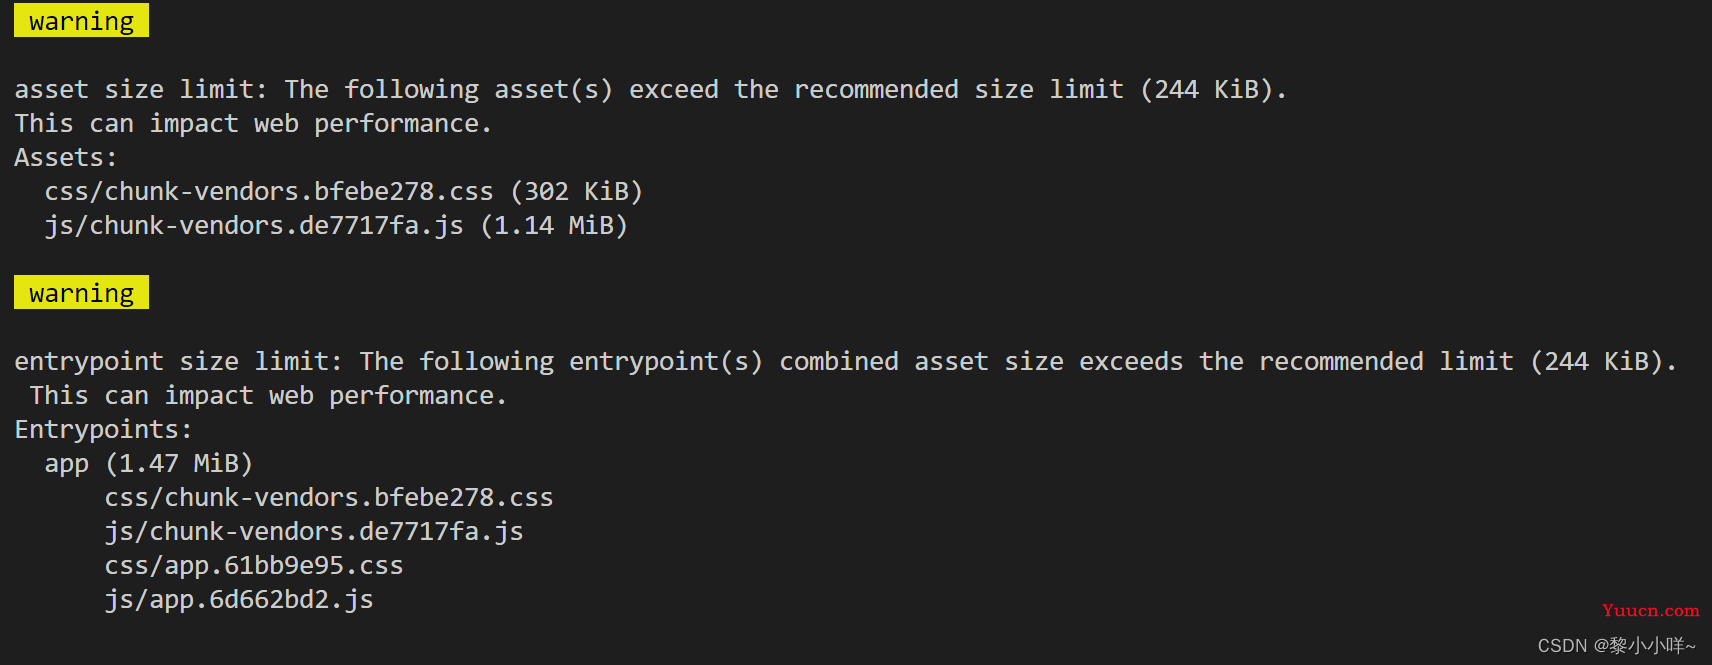Click the first yellow warning badge
This screenshot has width=1712, height=665.
click(81, 20)
